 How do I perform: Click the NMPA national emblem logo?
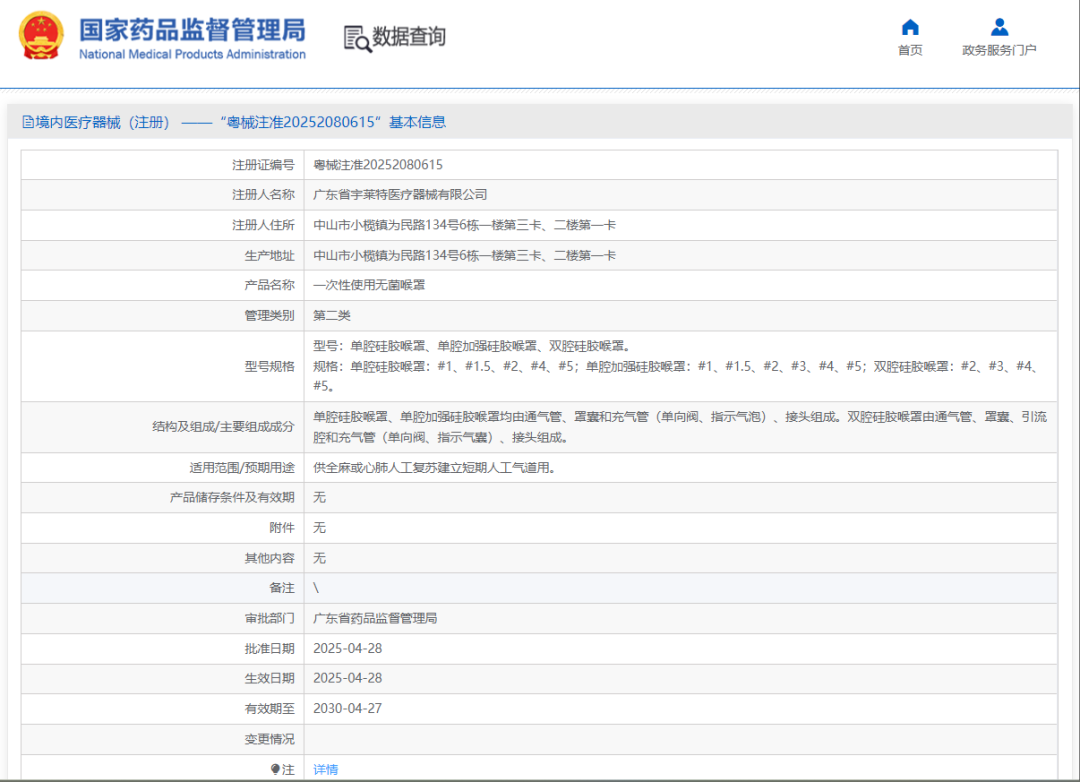[40, 38]
